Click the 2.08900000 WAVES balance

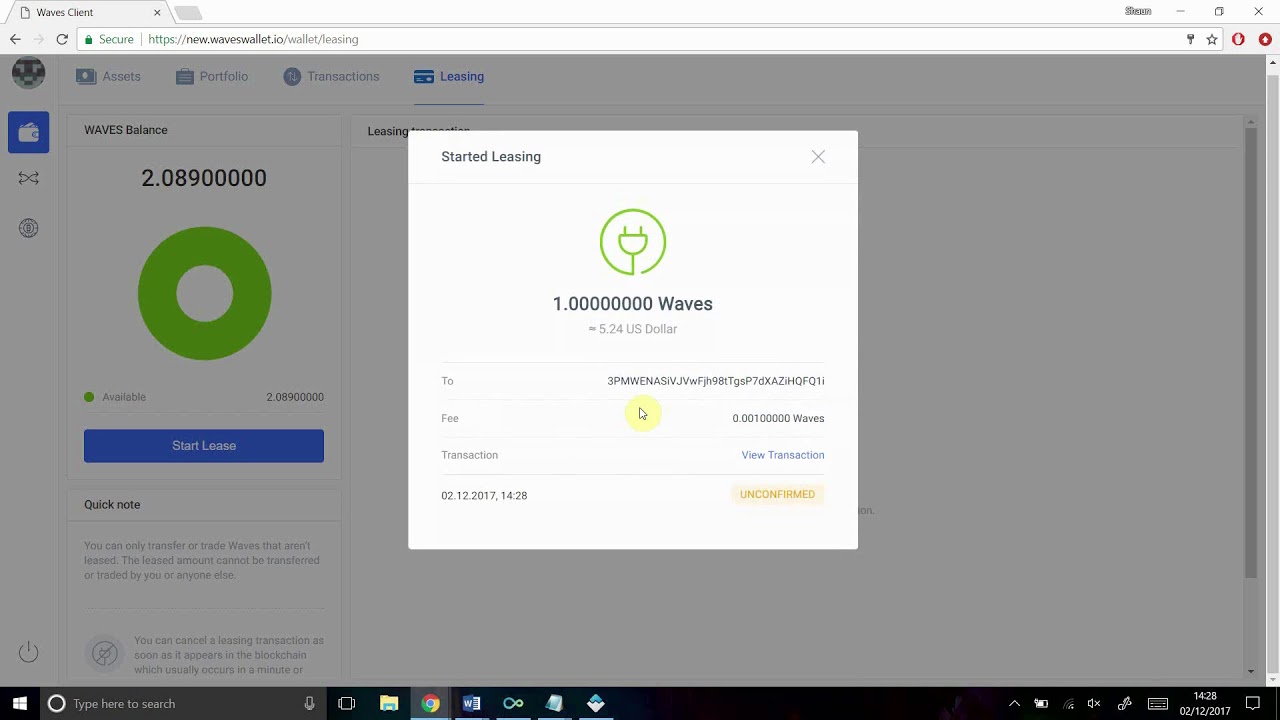204,178
